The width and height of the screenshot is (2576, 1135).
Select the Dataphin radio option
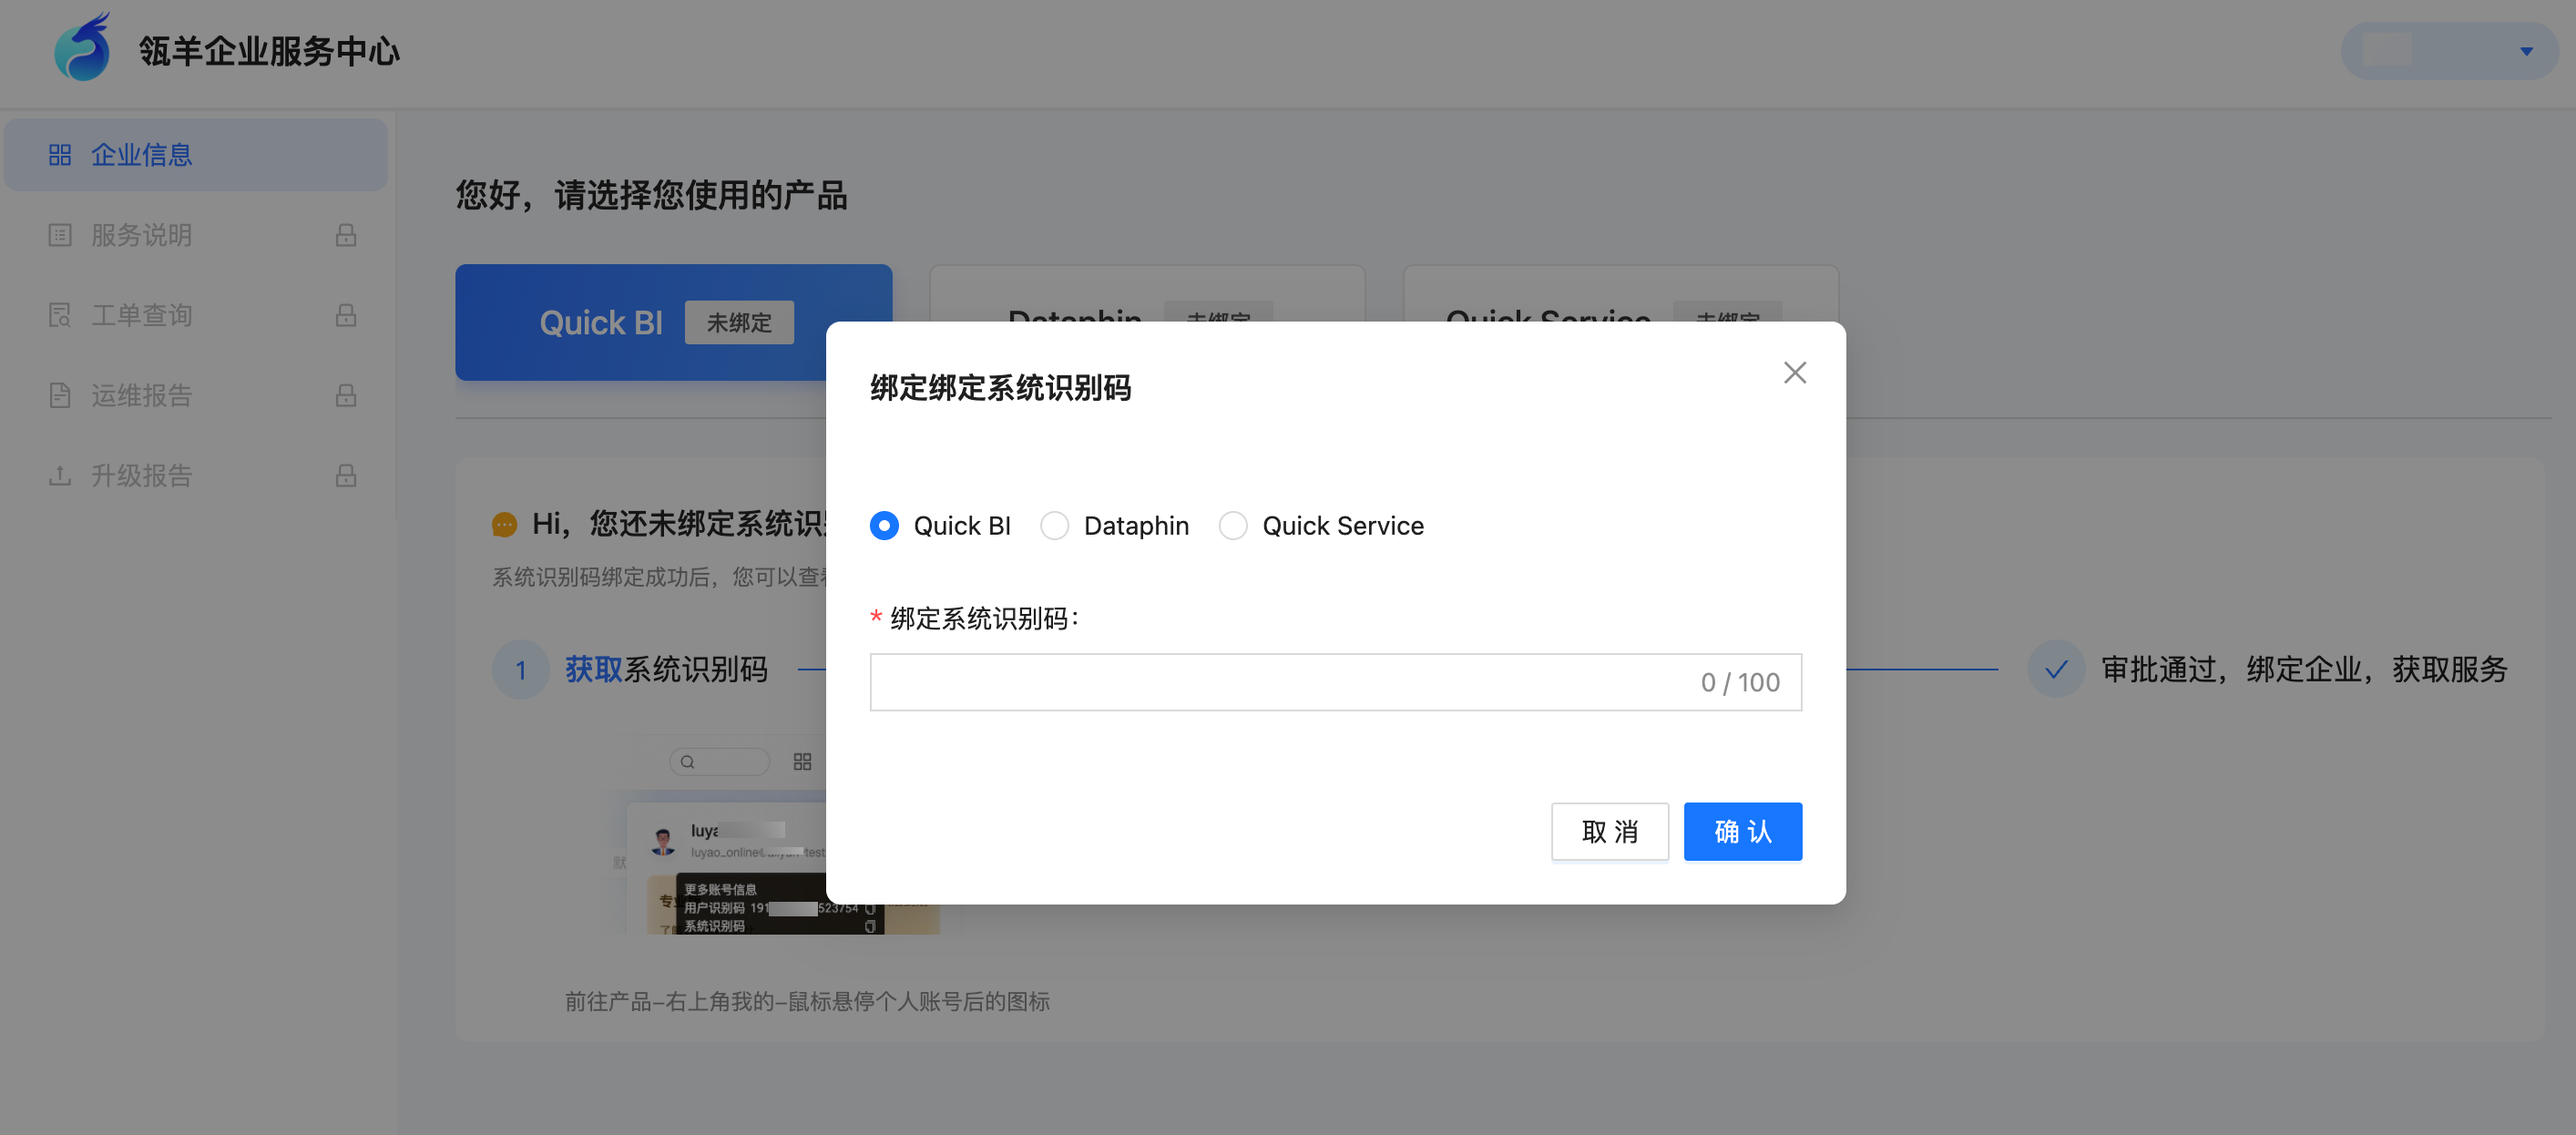(1054, 525)
